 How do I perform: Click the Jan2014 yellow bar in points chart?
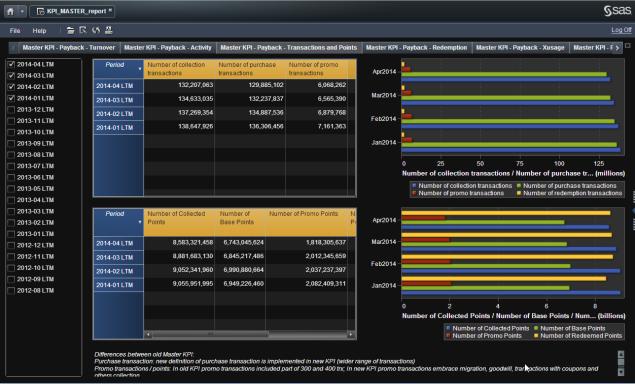point(504,279)
